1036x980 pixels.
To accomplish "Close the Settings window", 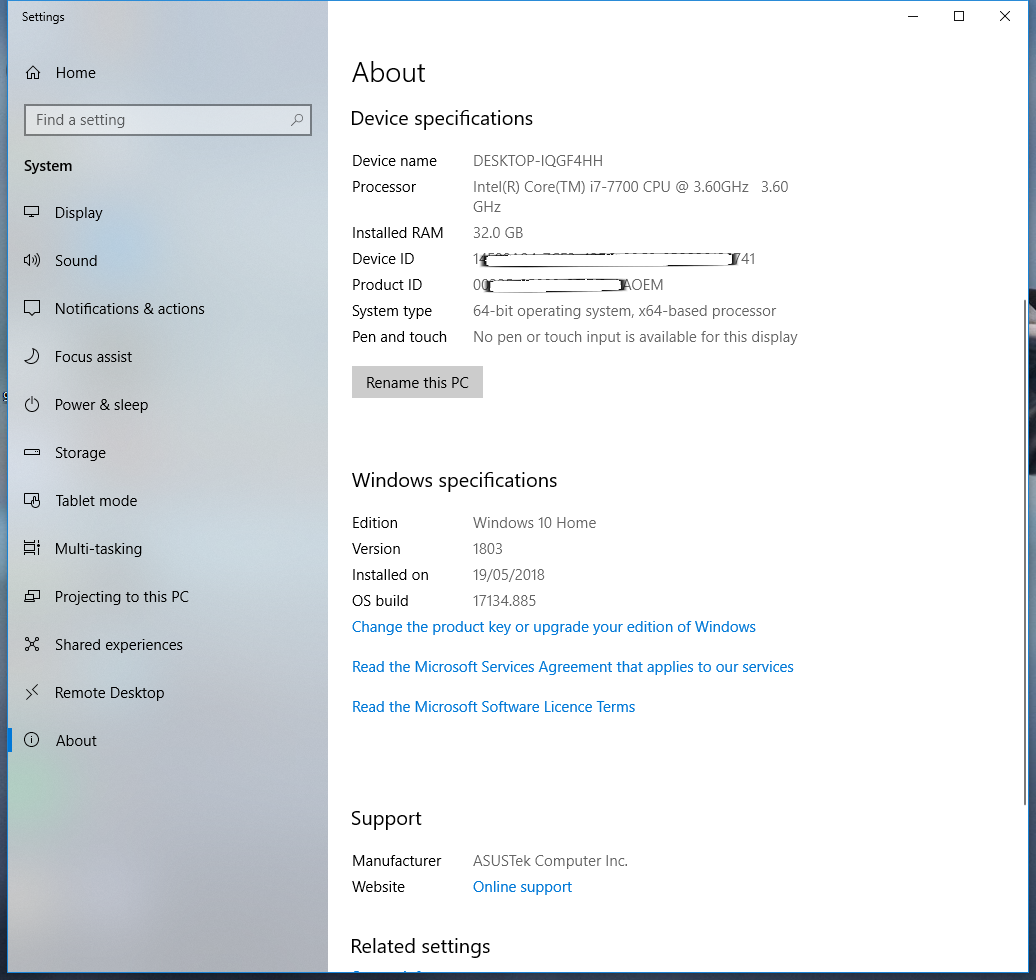I will (x=1005, y=17).
